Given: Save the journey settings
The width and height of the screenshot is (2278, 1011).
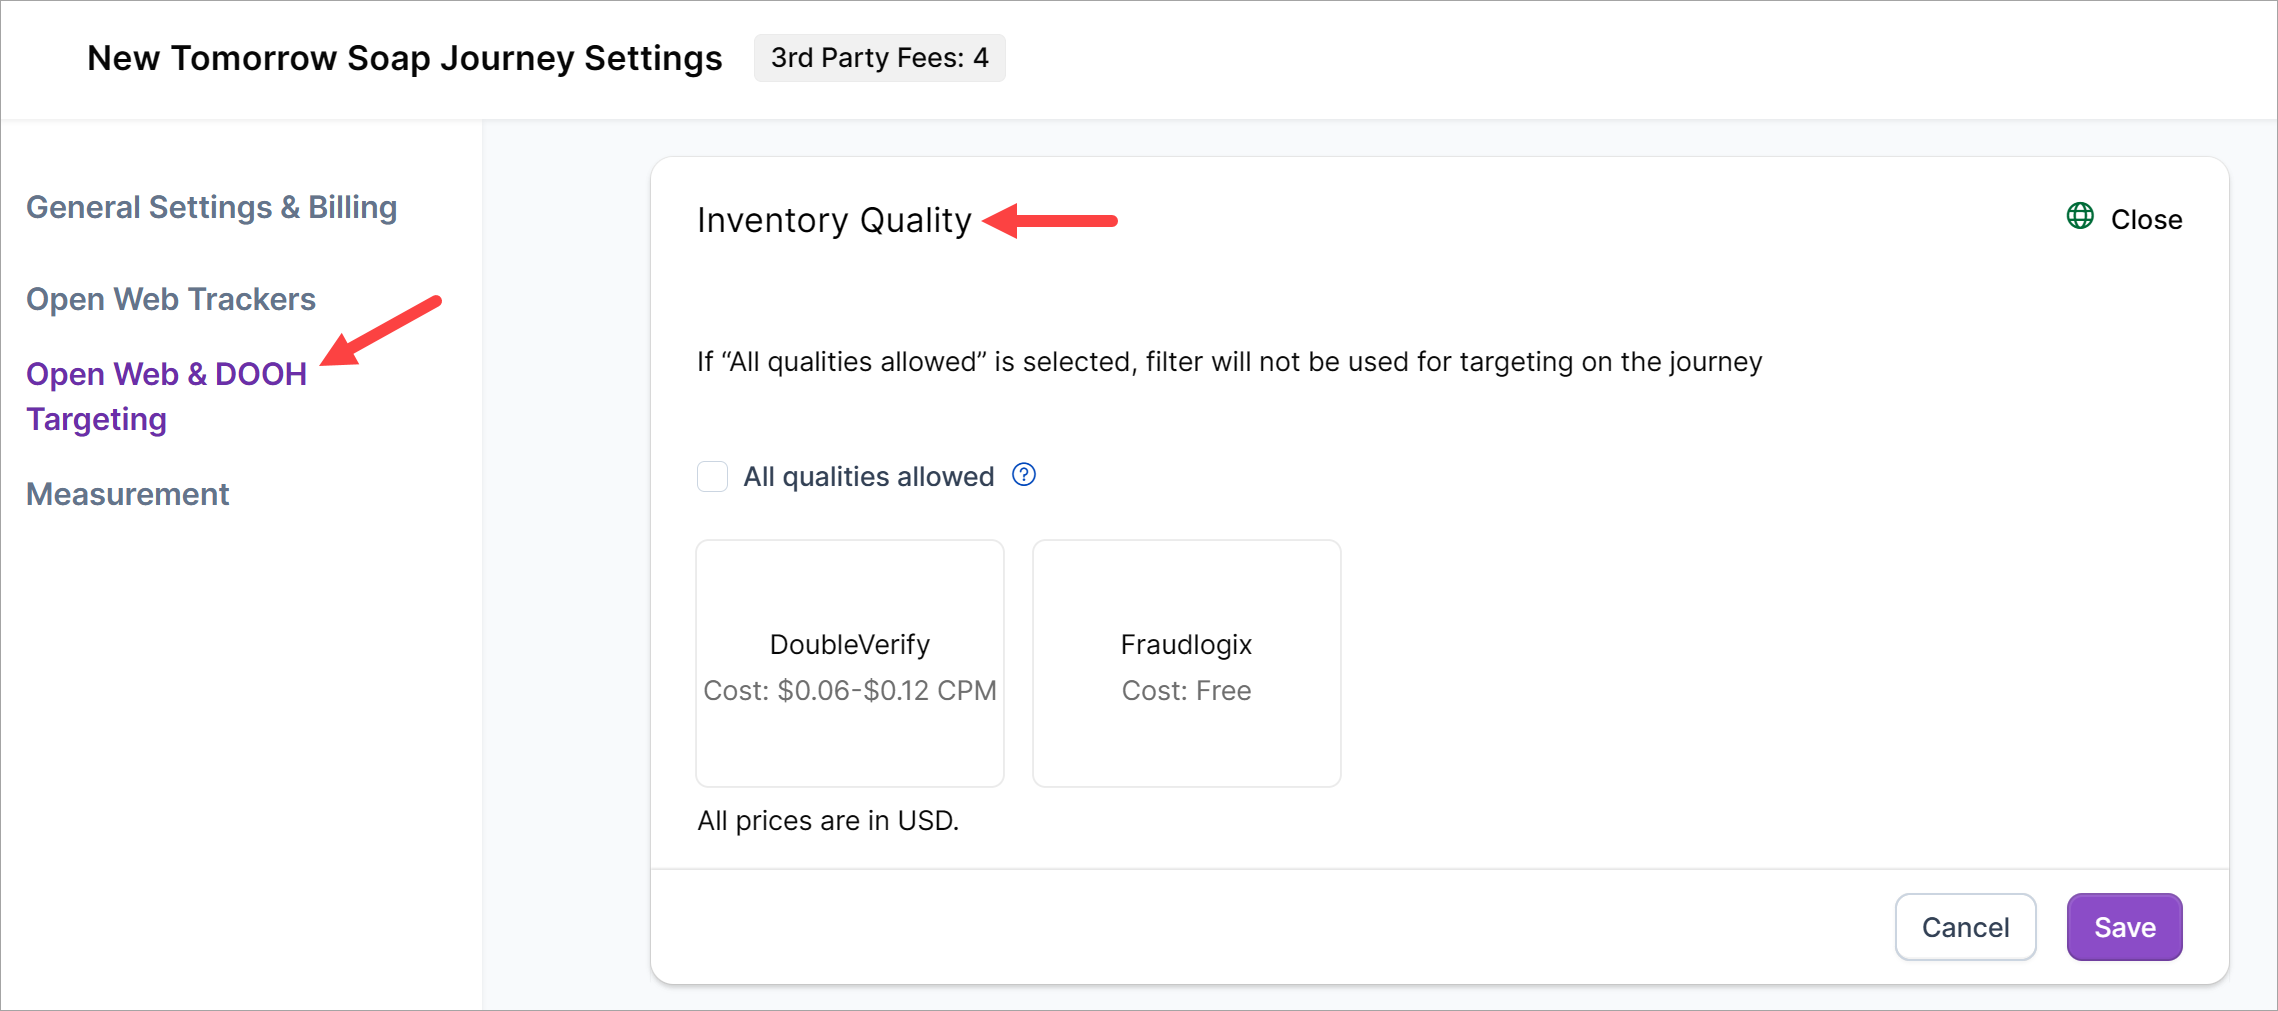Looking at the screenshot, I should pos(2124,927).
